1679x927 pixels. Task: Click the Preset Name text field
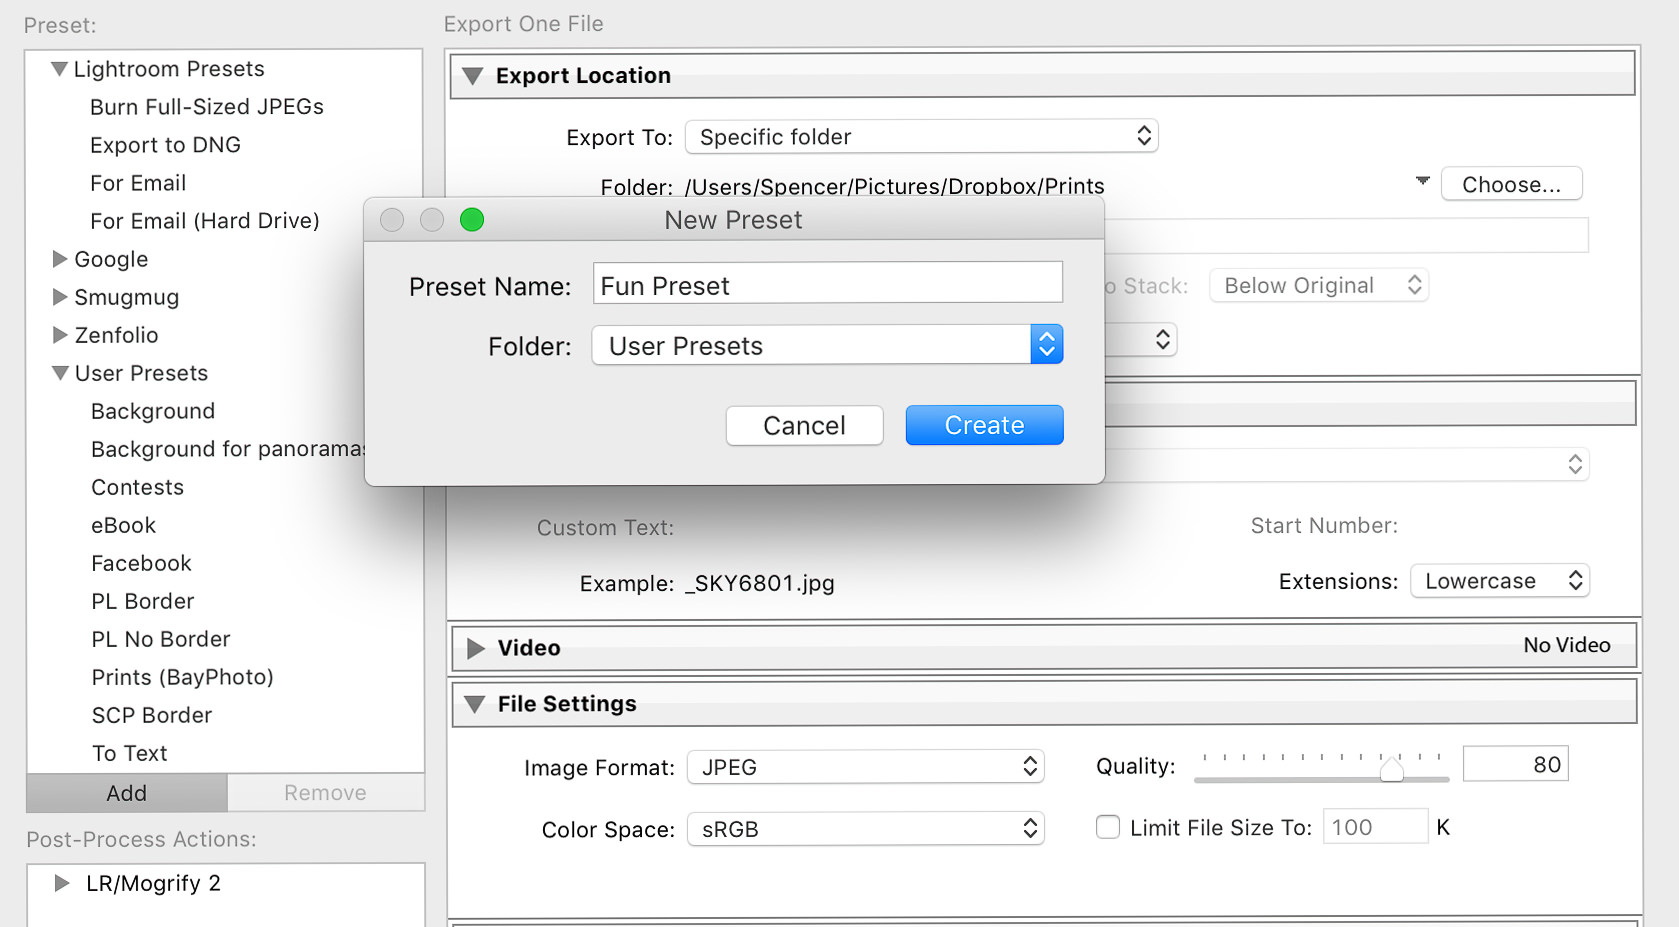tap(827, 283)
